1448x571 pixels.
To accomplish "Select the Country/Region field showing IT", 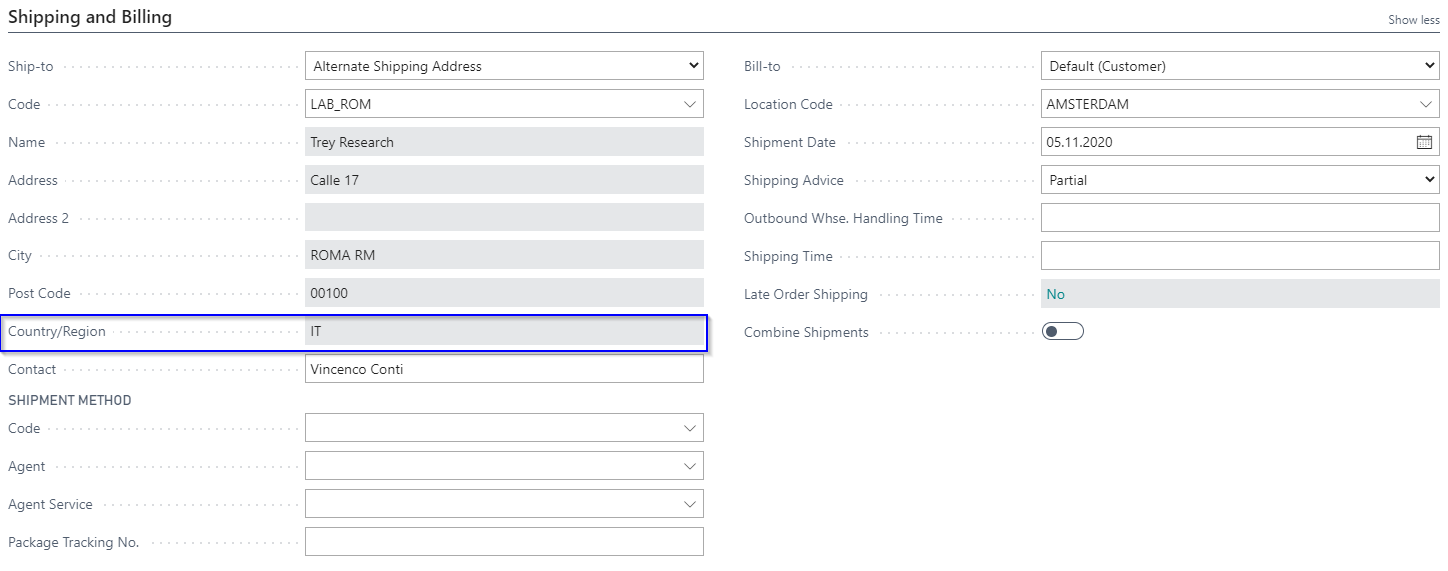I will click(504, 331).
